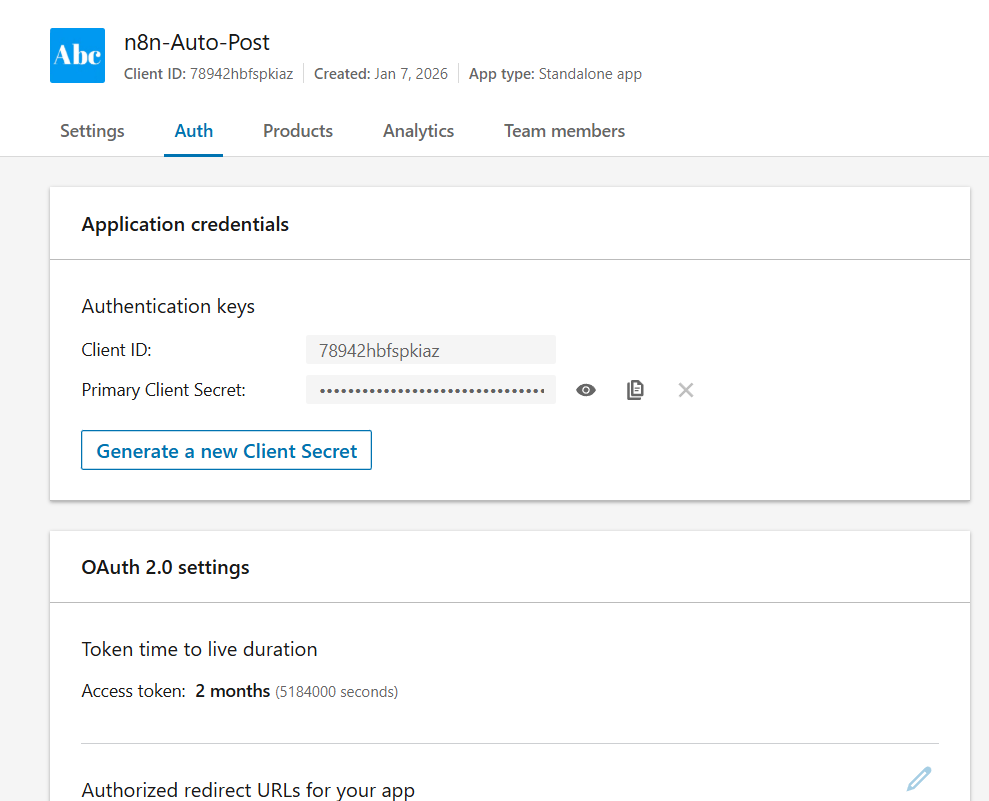The height and width of the screenshot is (801, 989).
Task: Reveal the Primary Client Secret with eye icon
Action: (x=586, y=390)
